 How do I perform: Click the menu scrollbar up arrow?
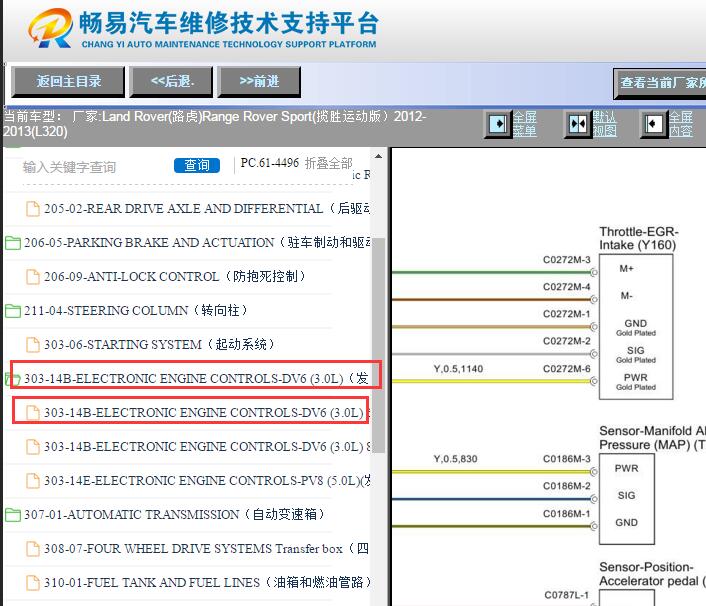pos(378,156)
